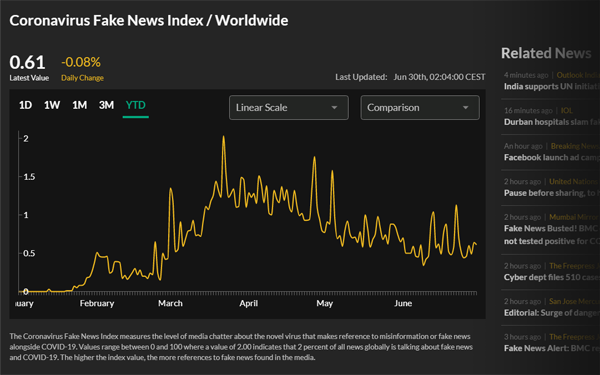Switch to the 3M time range
Image resolution: width=600 pixels, height=375 pixels.
(106, 105)
